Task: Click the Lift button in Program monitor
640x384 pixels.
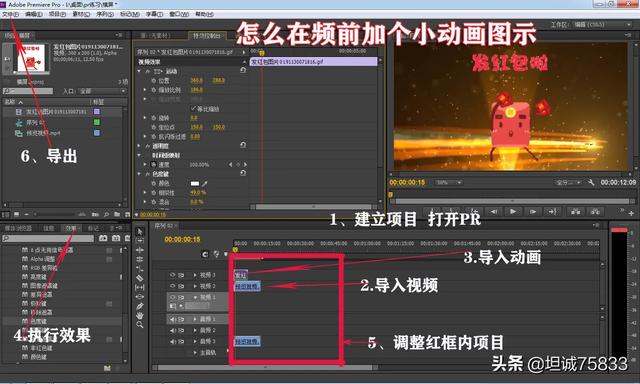Action: [x=576, y=211]
